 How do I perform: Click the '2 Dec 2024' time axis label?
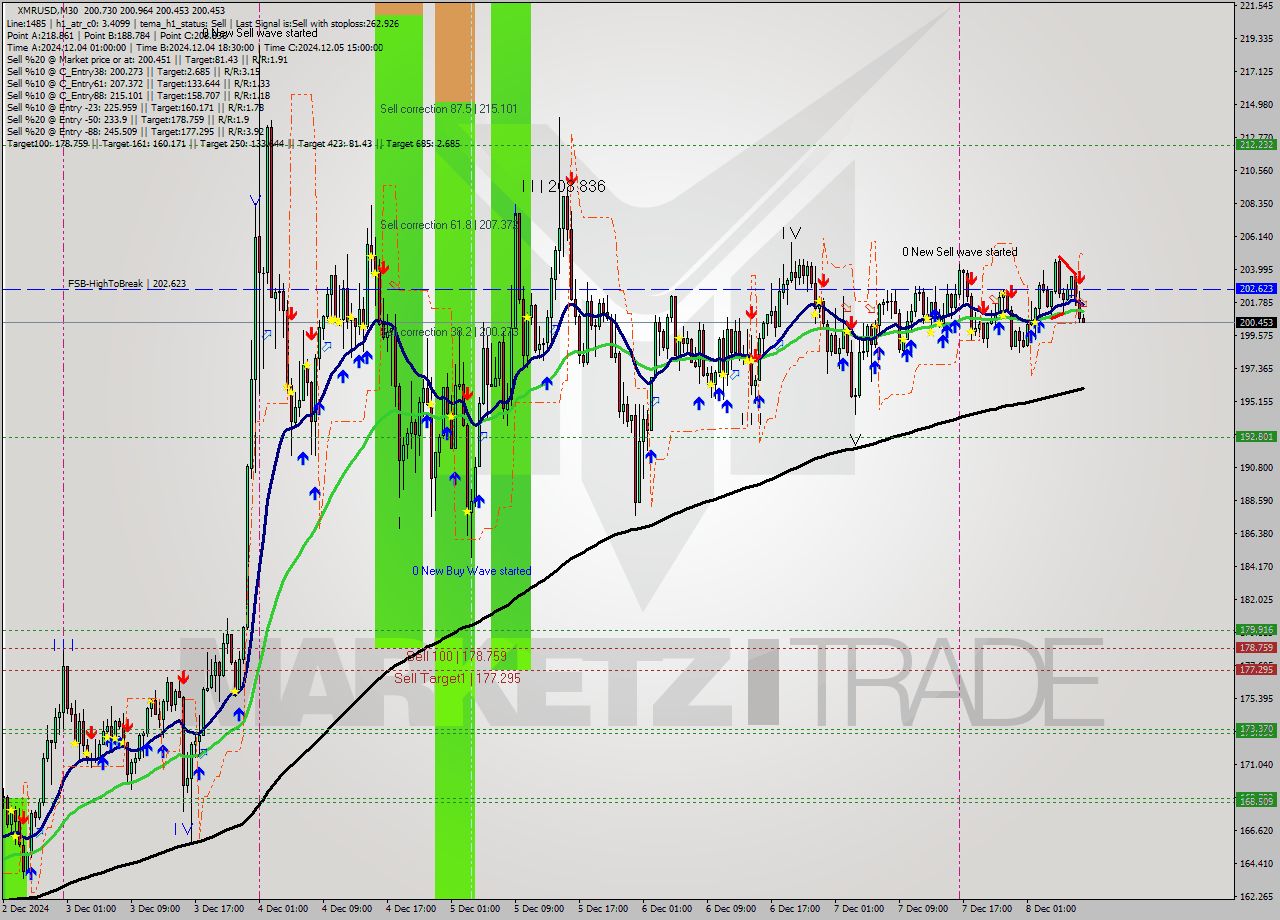[25, 909]
